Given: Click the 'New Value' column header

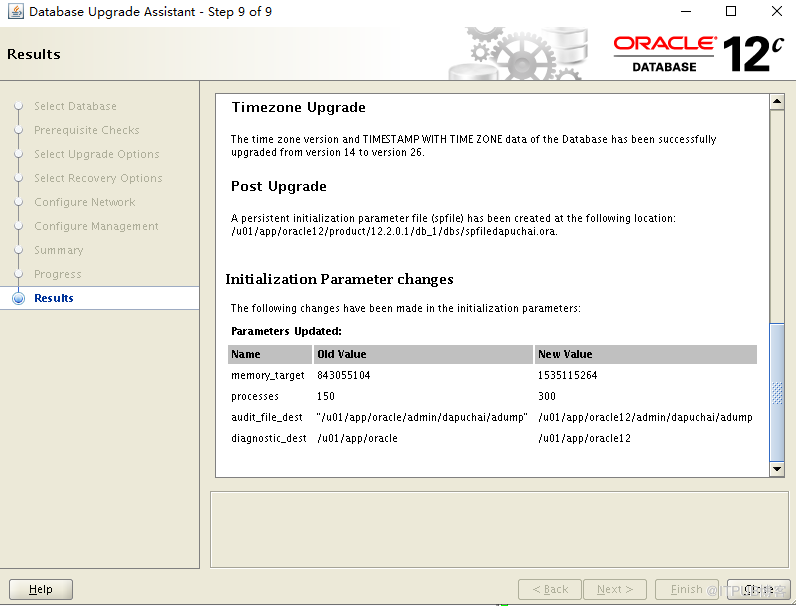Looking at the screenshot, I should tap(646, 354).
